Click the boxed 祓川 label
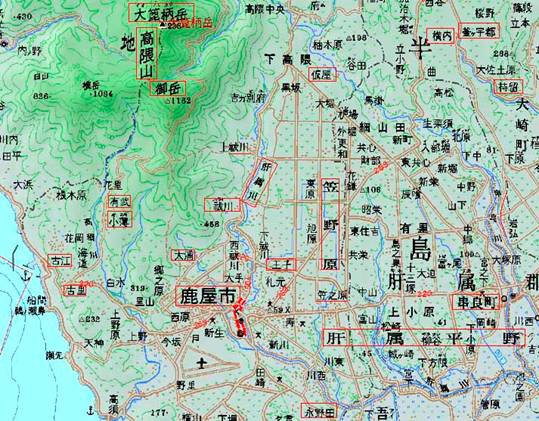Screen dimensions: 539x421 click(222, 205)
